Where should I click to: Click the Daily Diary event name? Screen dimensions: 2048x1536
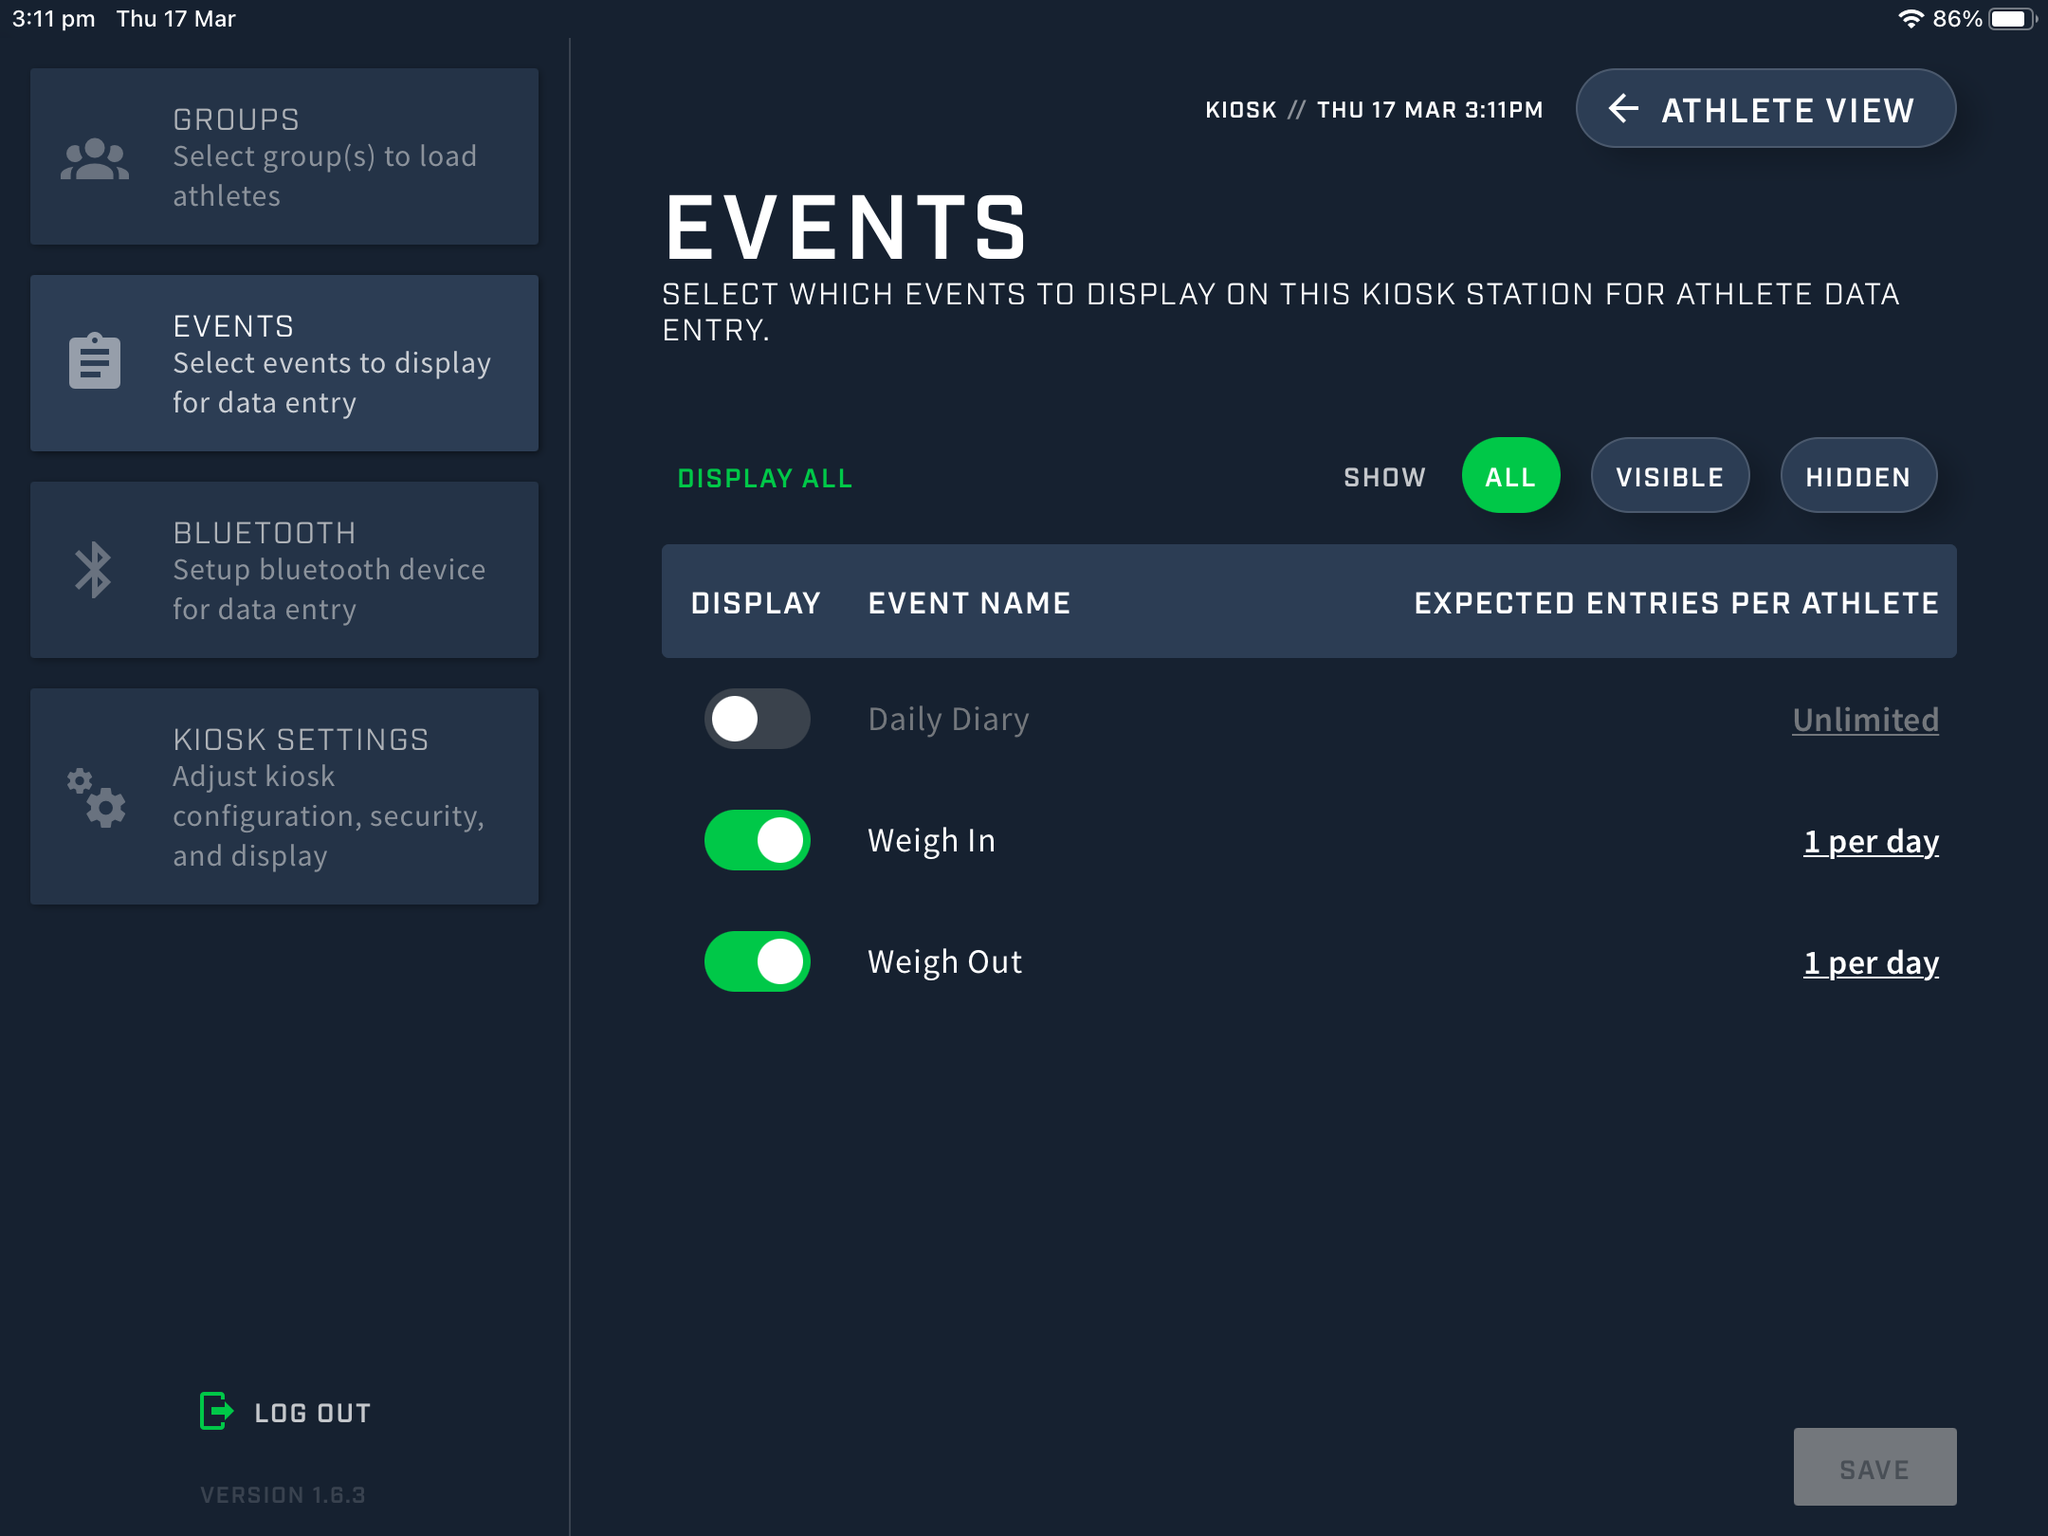pos(948,719)
